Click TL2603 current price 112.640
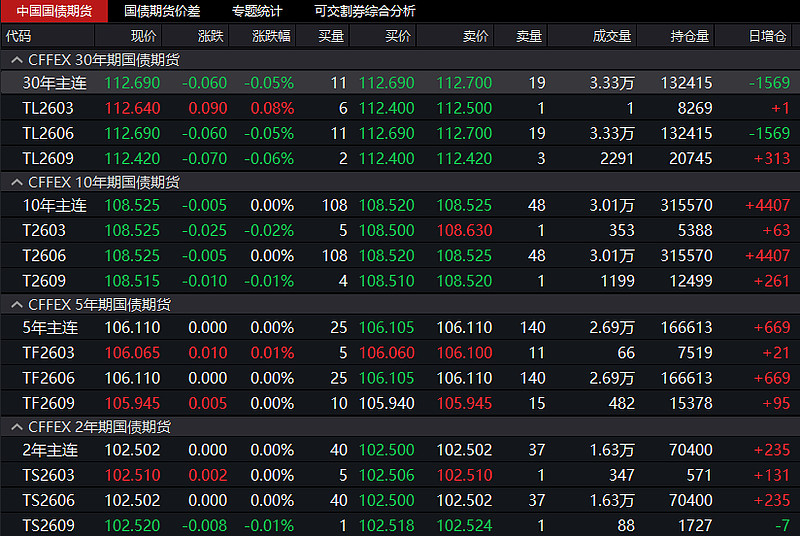 132,108
